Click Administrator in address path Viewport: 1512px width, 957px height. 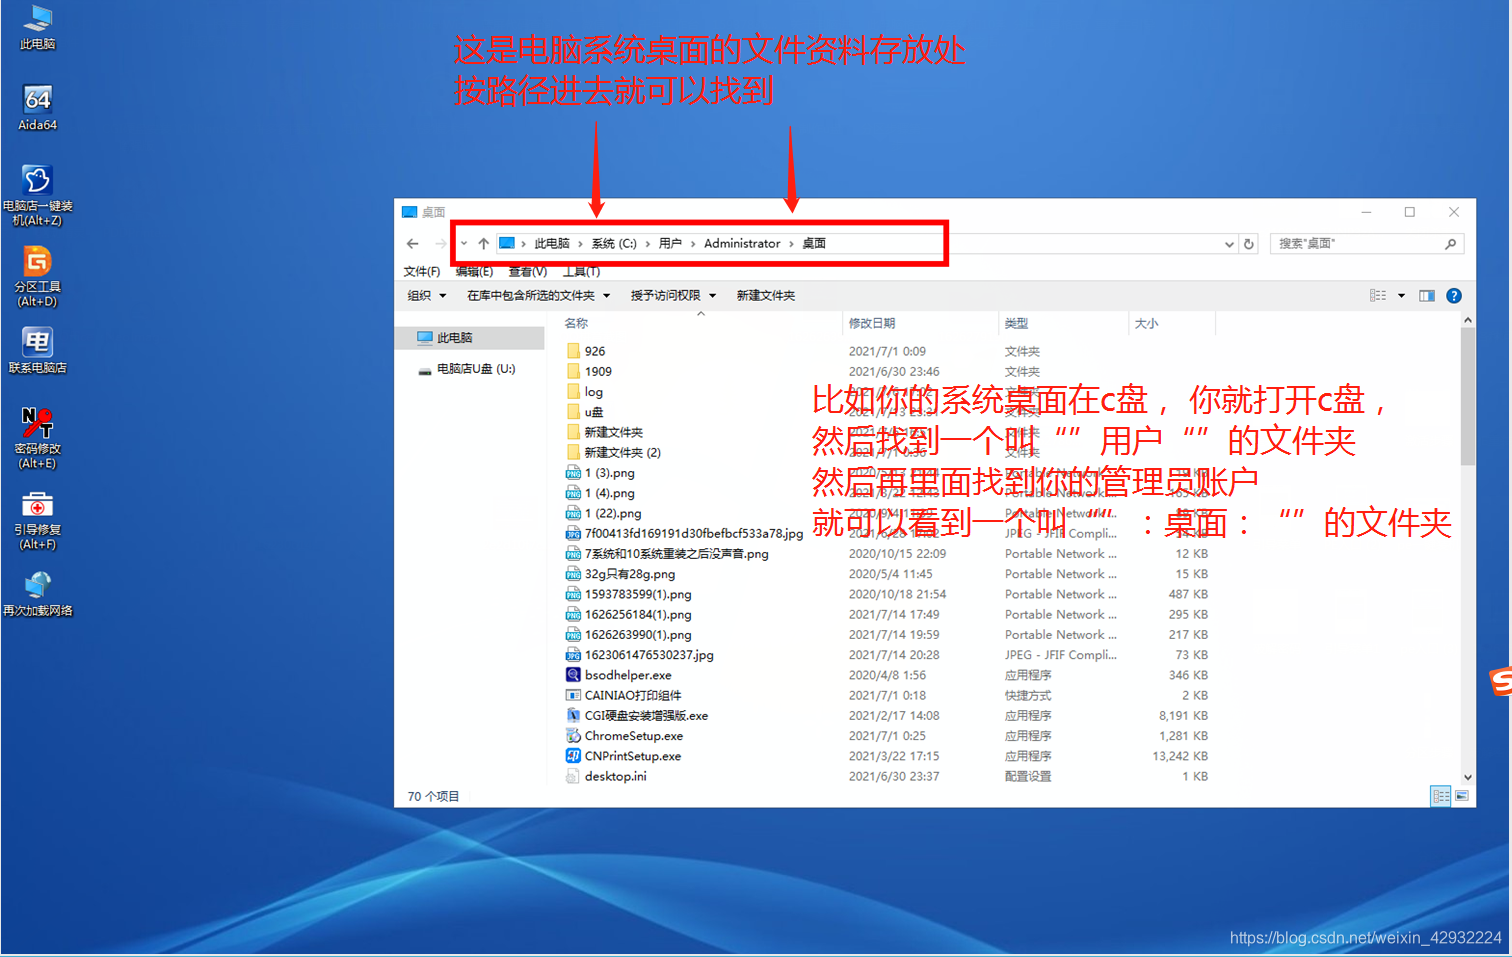click(x=742, y=243)
